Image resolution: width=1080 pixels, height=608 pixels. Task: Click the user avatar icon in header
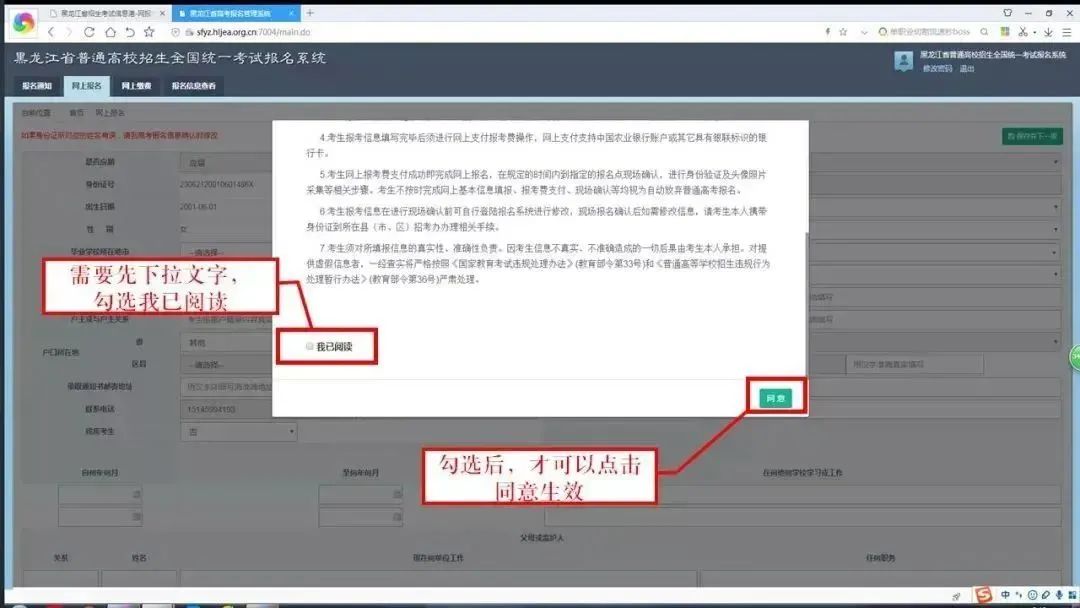pyautogui.click(x=903, y=61)
